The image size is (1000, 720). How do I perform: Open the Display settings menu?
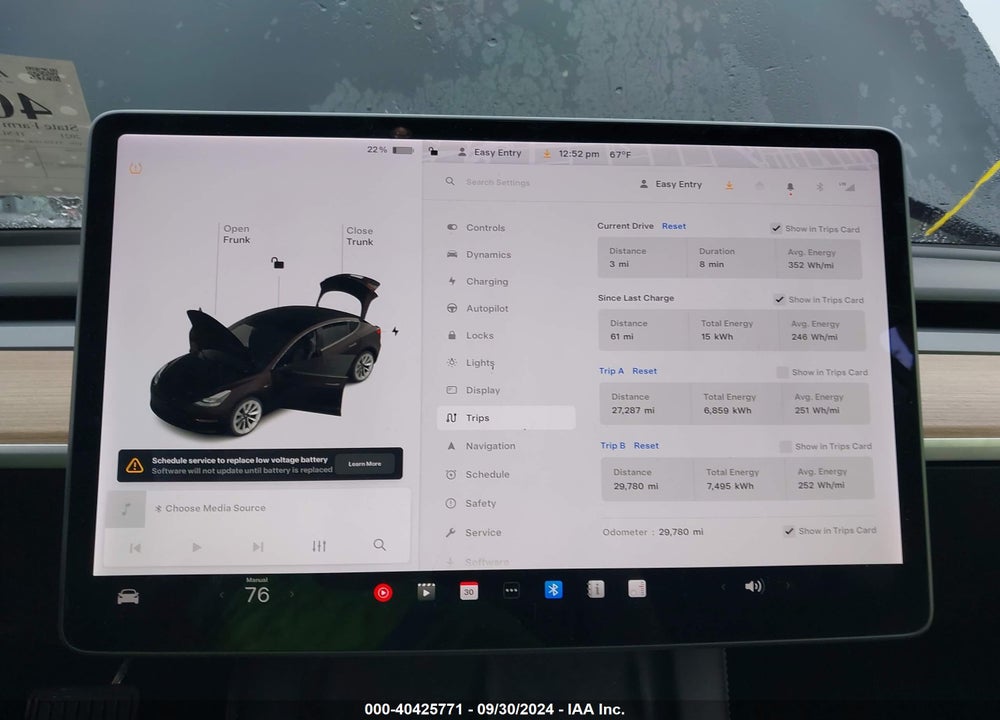click(473, 390)
